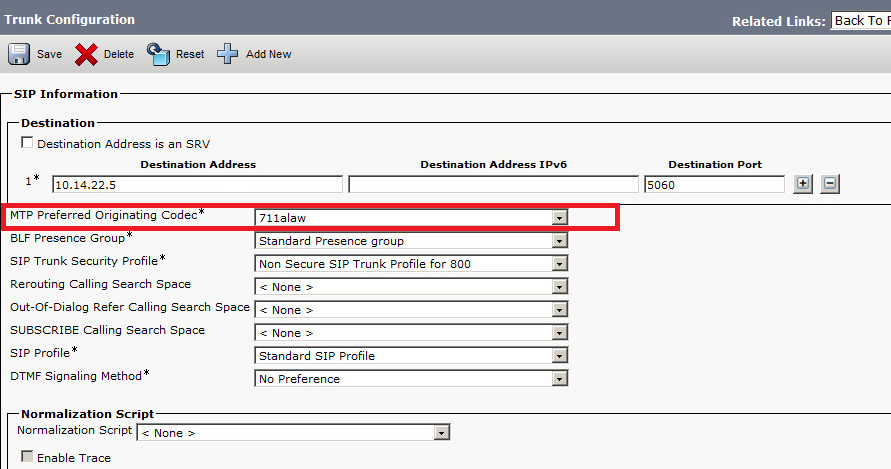891x469 pixels.
Task: Click the Reset icon in toolbar
Action: click(159, 54)
